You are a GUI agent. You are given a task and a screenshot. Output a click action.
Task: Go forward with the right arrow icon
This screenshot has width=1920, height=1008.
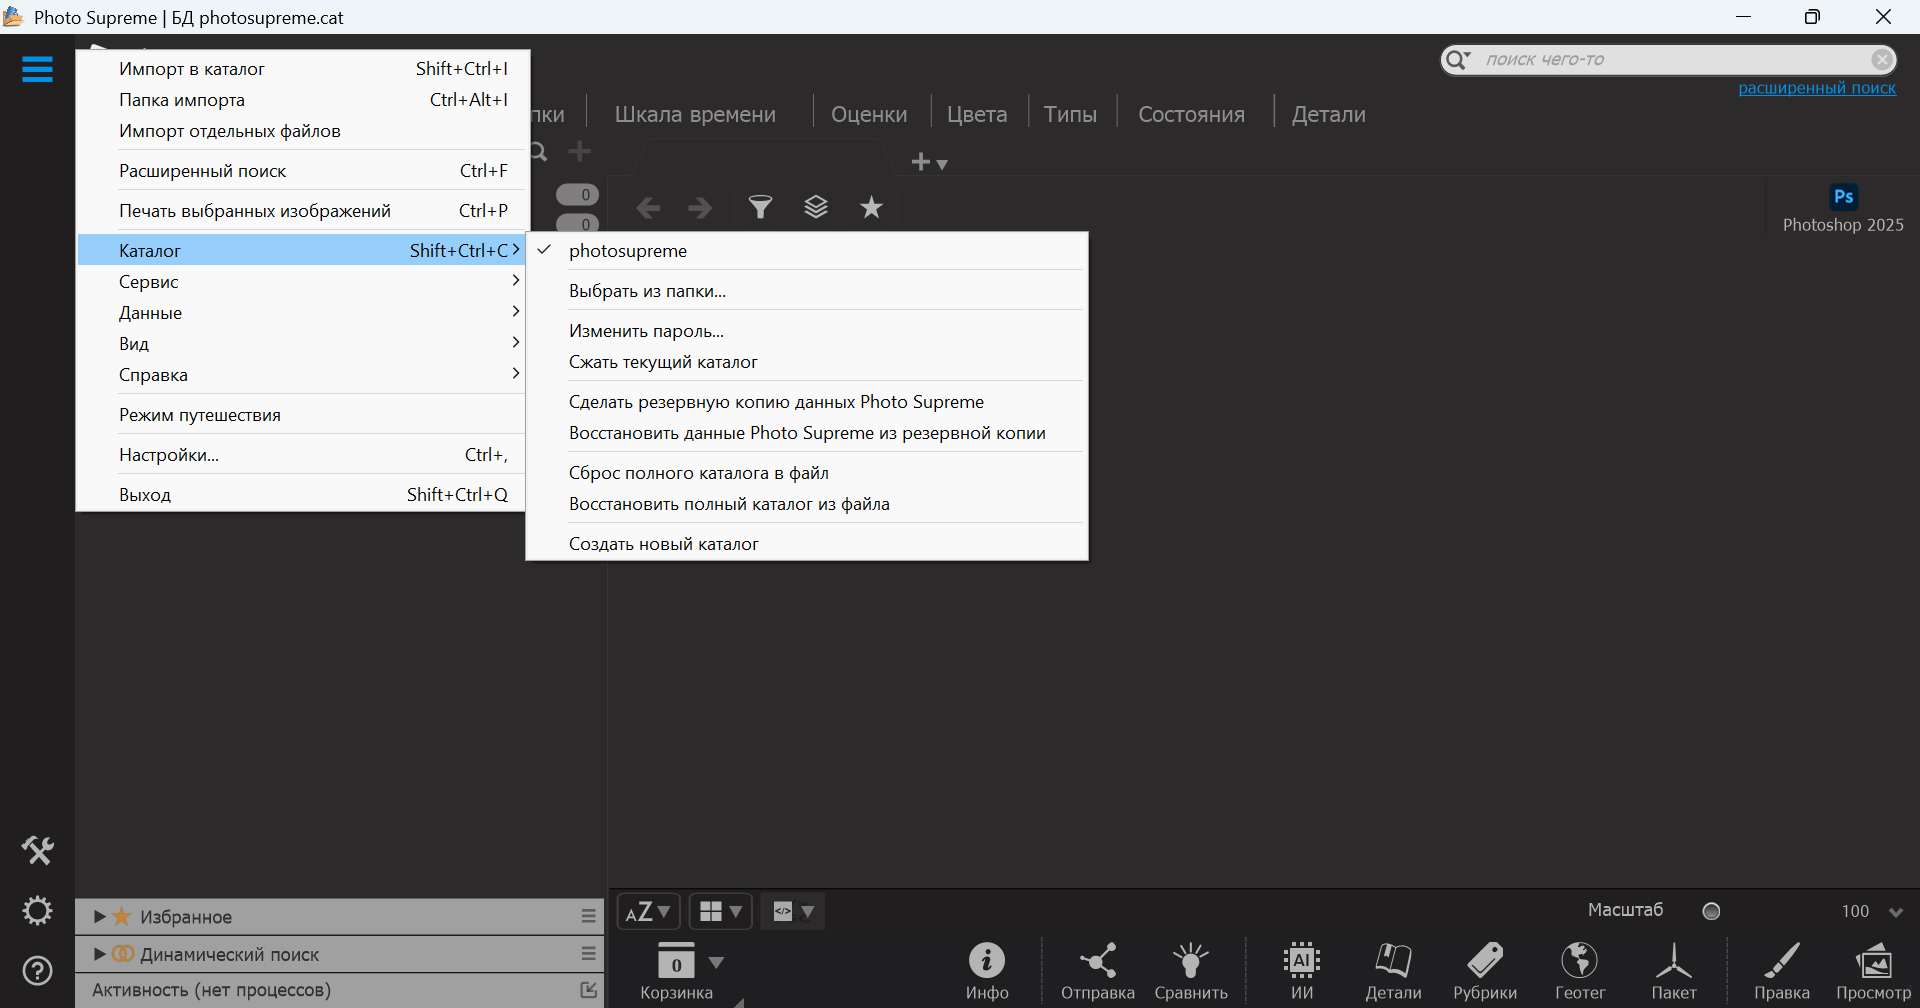click(x=700, y=208)
